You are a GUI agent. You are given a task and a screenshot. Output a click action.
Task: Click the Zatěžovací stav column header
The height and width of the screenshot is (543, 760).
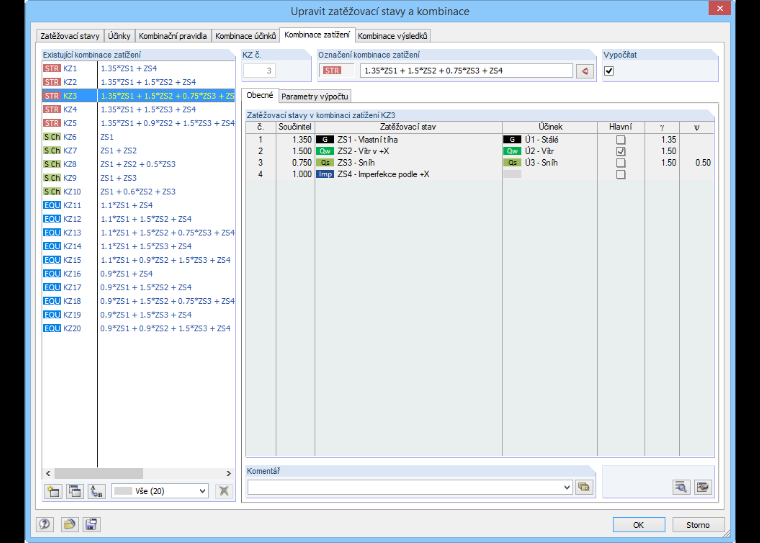click(x=408, y=127)
